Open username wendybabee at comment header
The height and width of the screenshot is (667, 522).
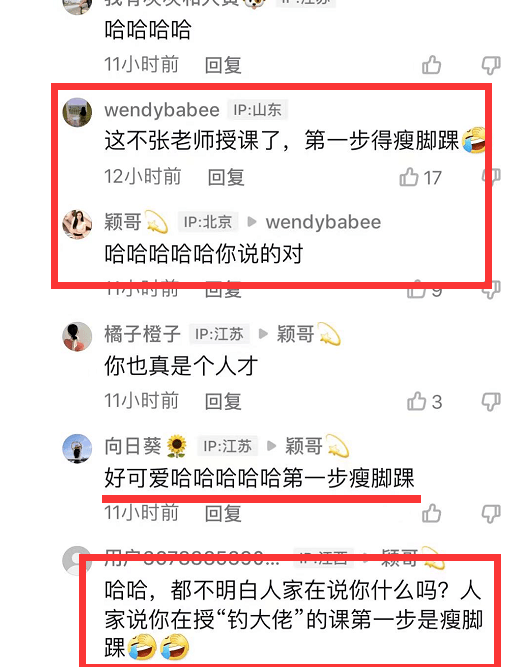(x=162, y=110)
